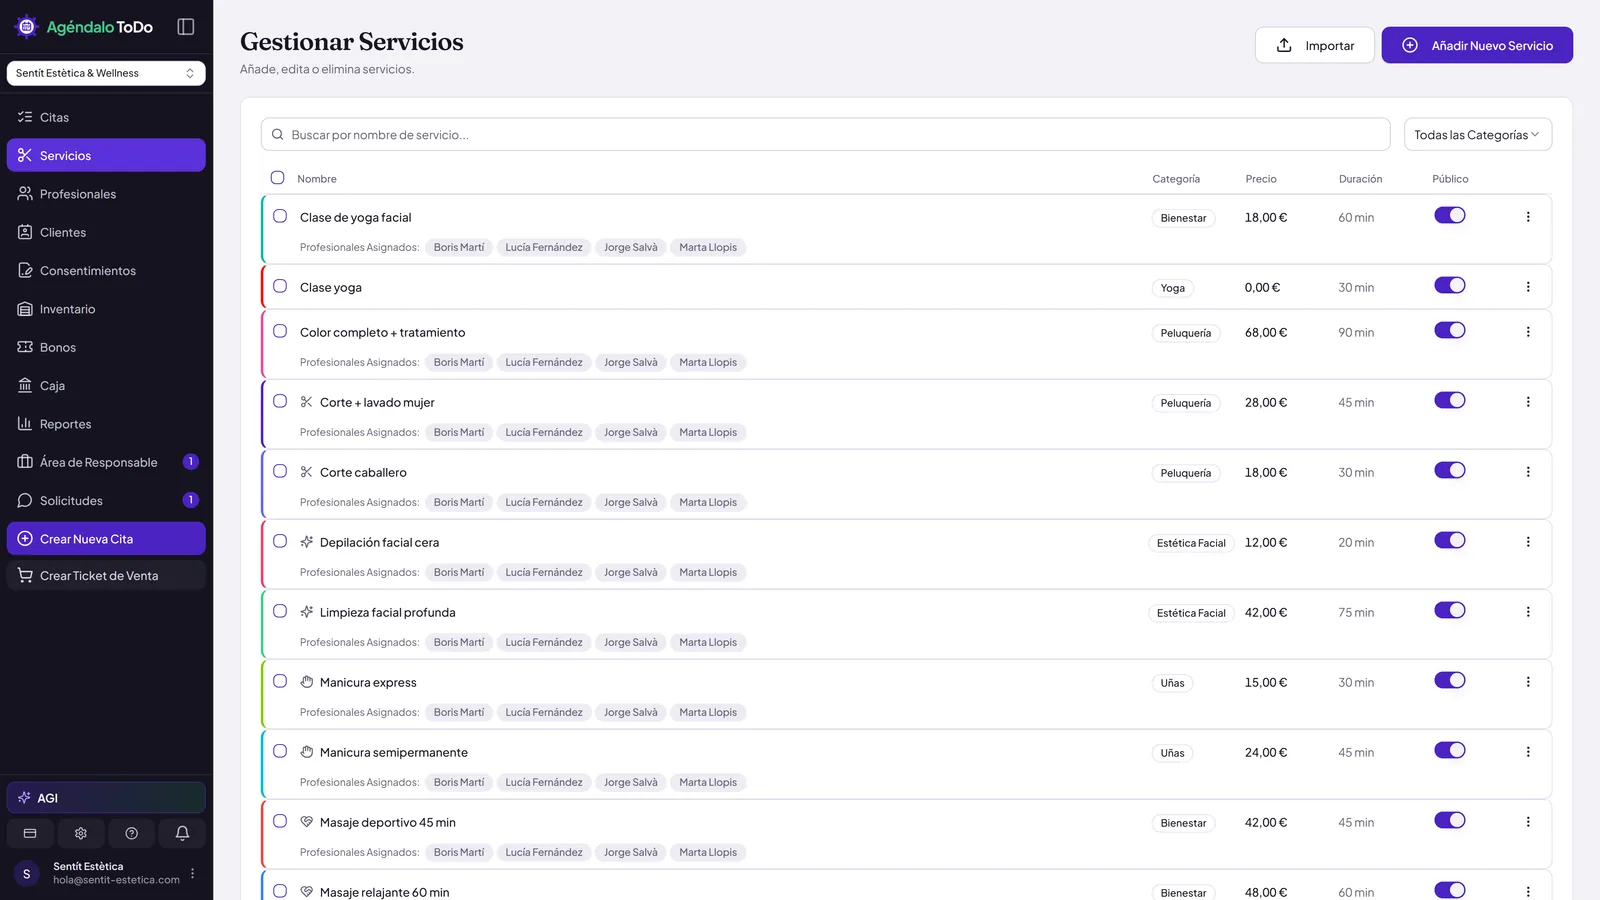This screenshot has width=1600, height=900.
Task: Open three-dot menu for Manicura semipermanente
Action: point(1528,752)
